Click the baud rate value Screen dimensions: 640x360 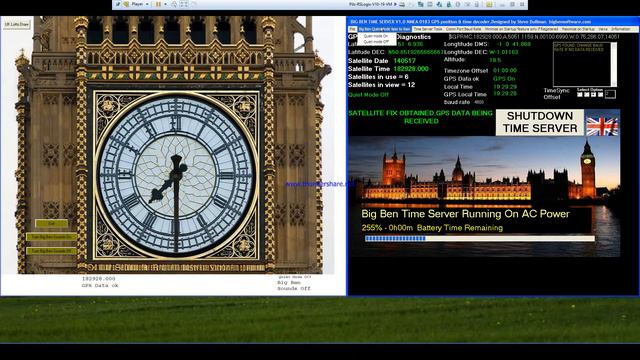479,102
